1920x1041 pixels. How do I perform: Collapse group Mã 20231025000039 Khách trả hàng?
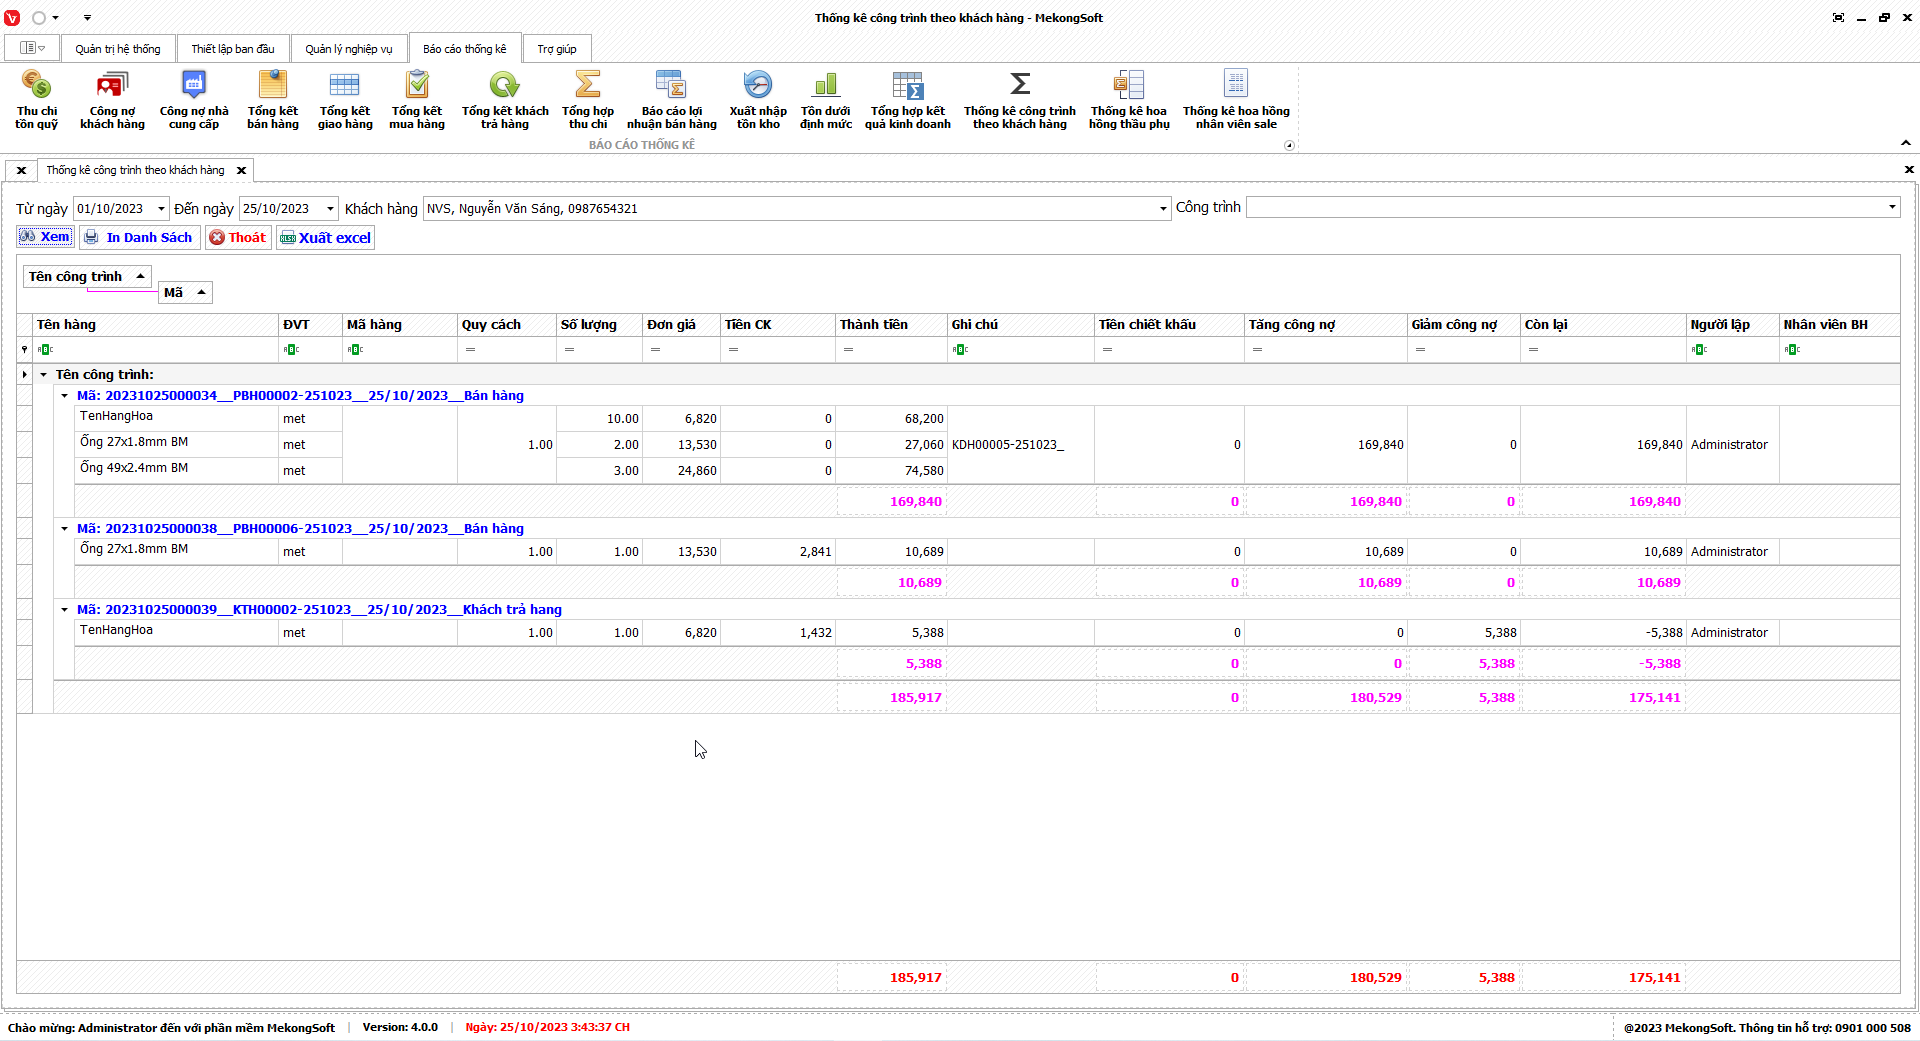[65, 610]
